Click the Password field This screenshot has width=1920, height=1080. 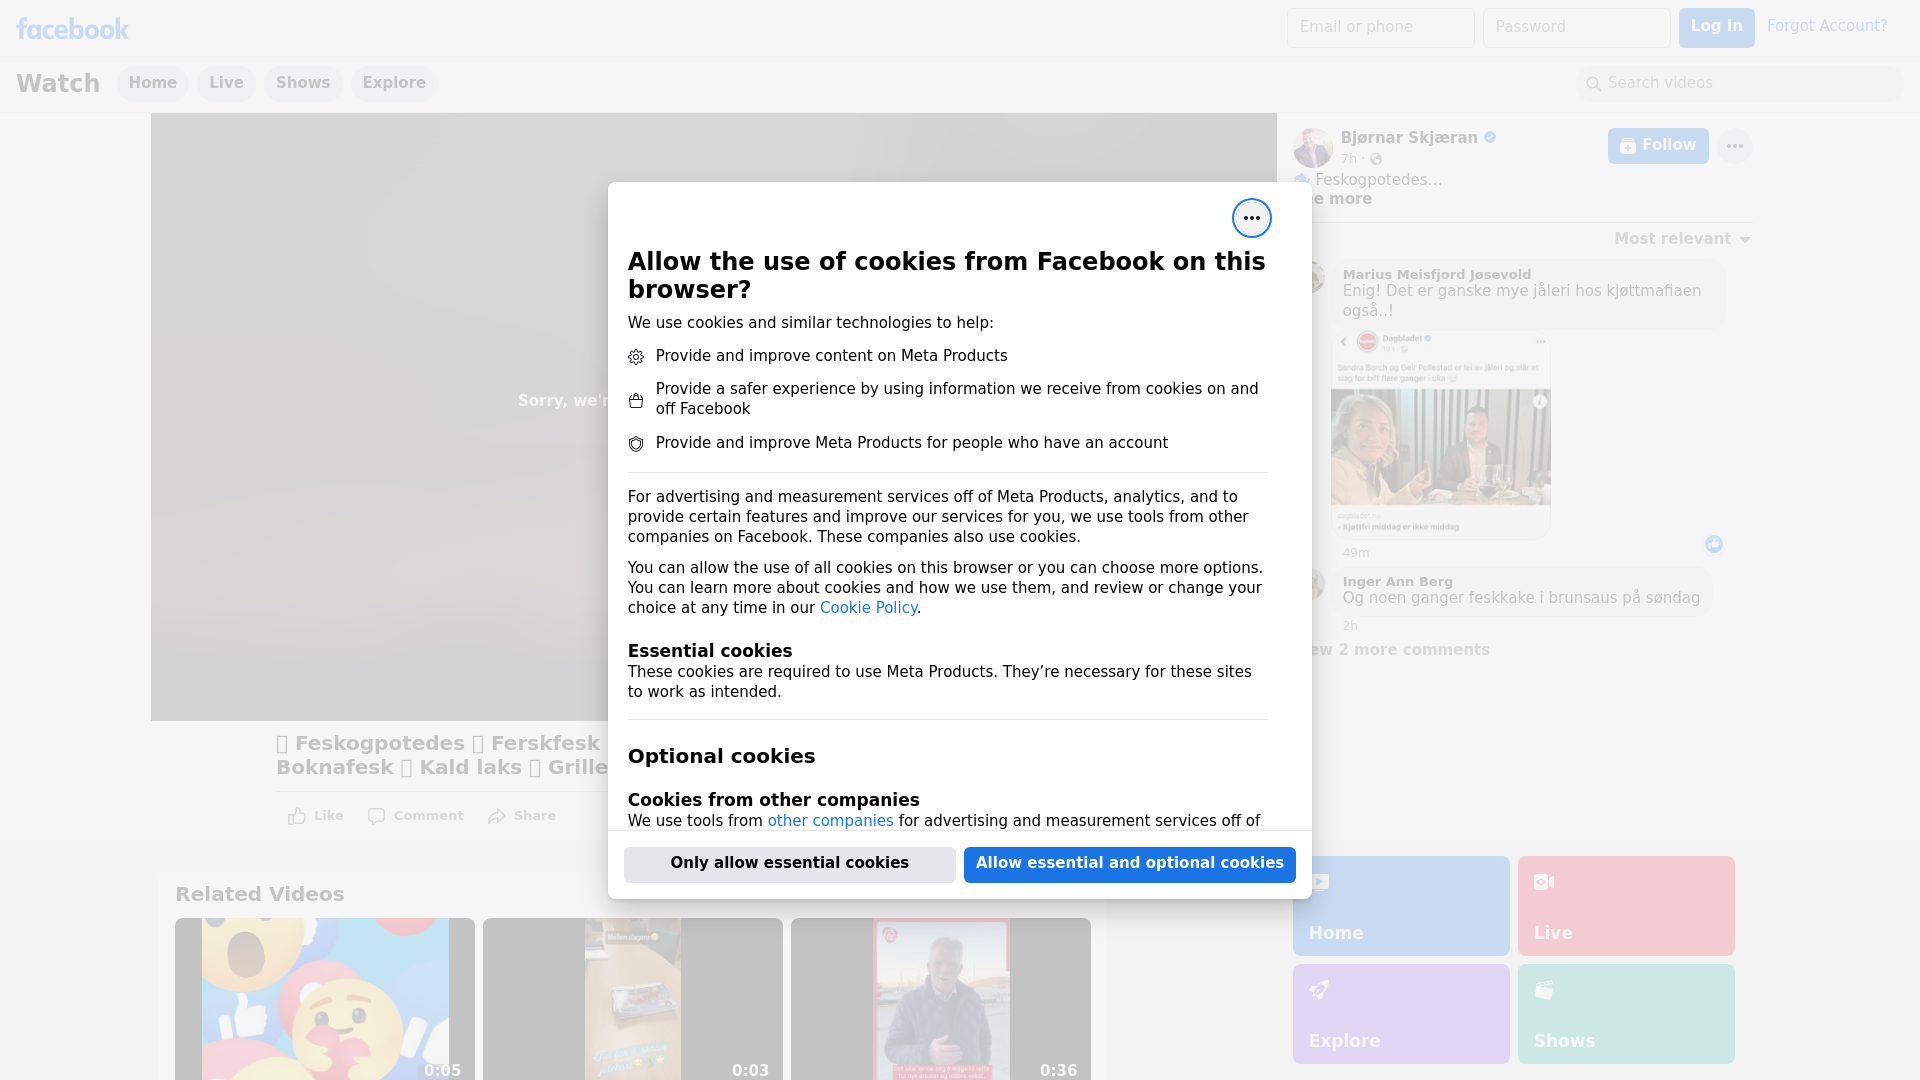coord(1576,28)
